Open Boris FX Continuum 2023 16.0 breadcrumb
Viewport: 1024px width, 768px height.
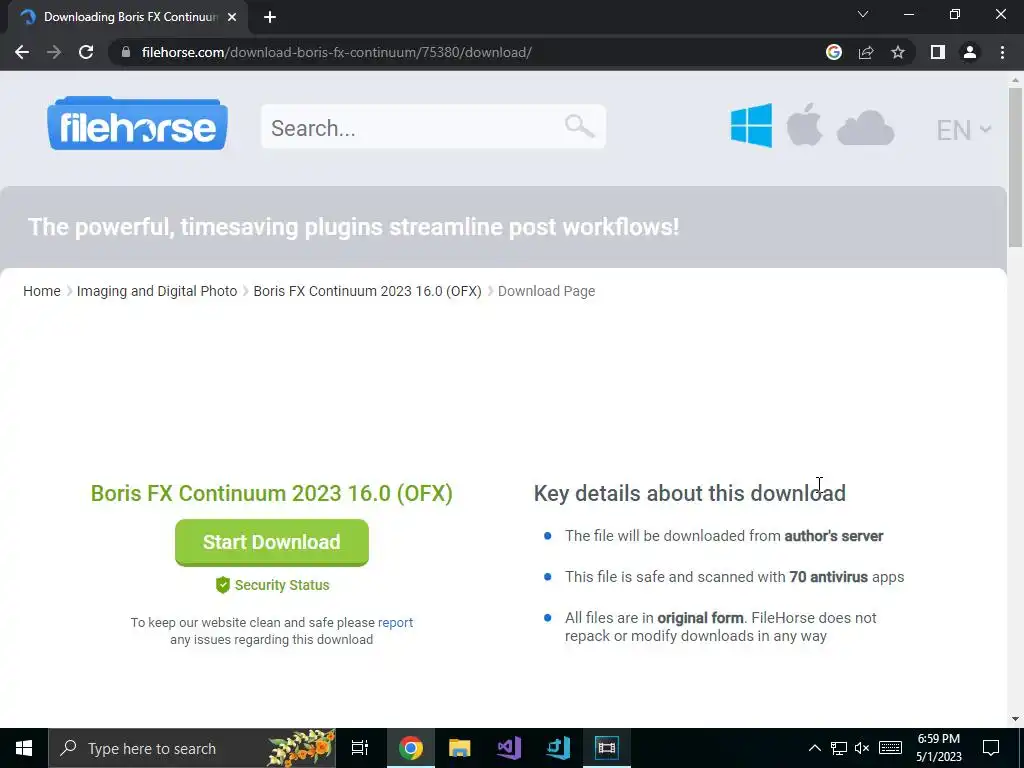(x=368, y=291)
